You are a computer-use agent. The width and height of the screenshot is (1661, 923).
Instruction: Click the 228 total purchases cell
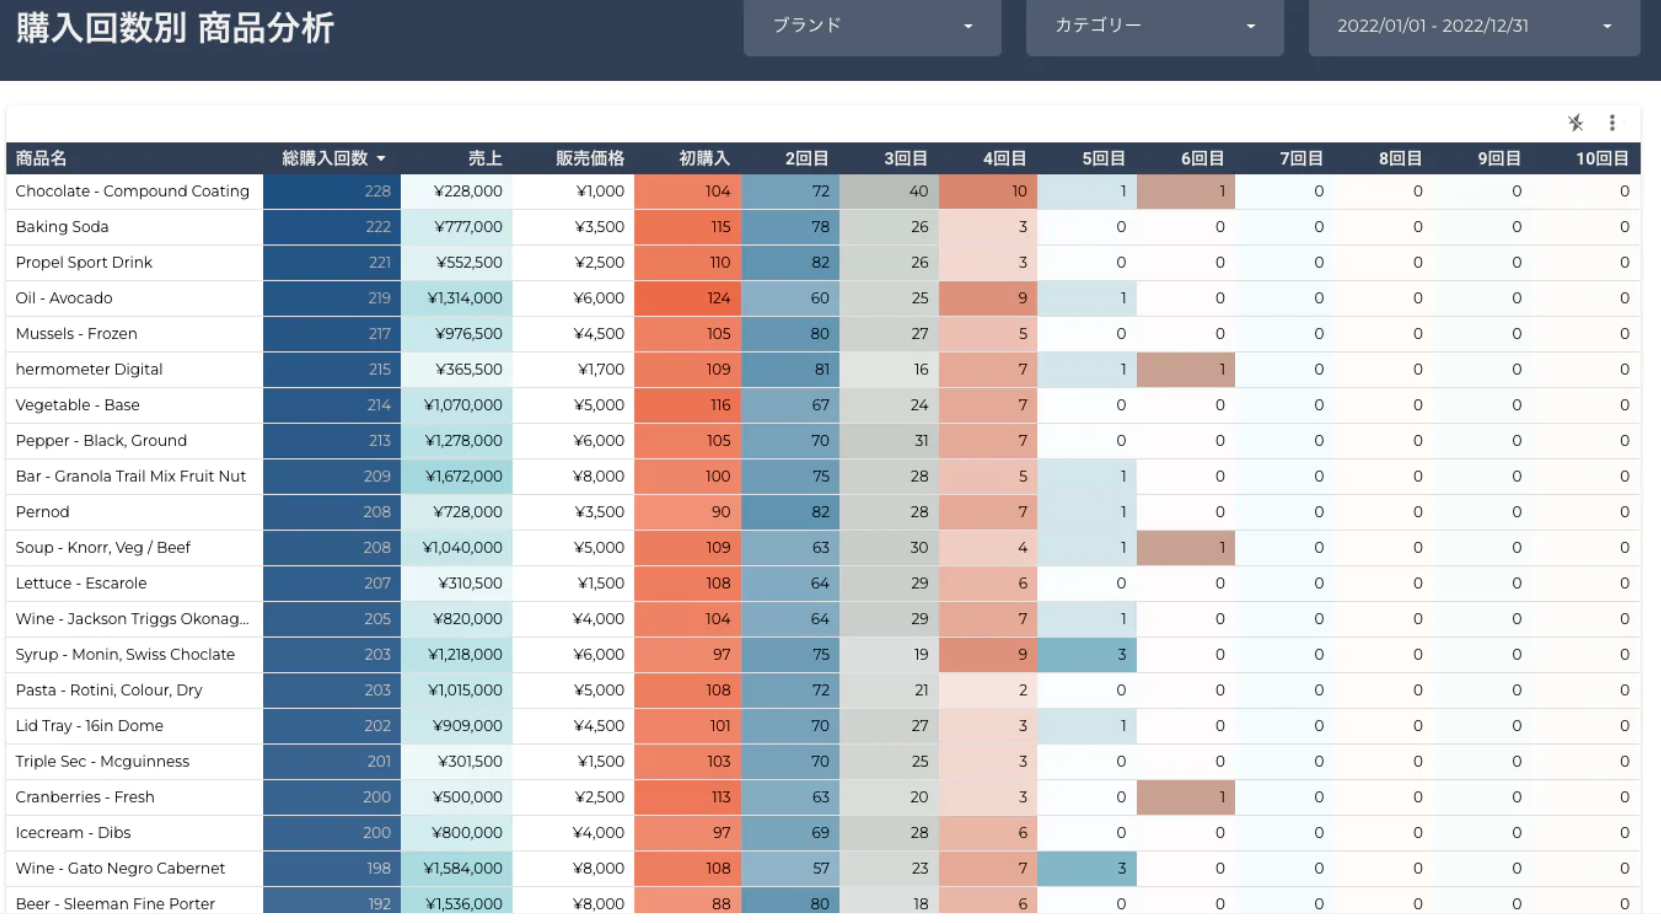tap(332, 191)
